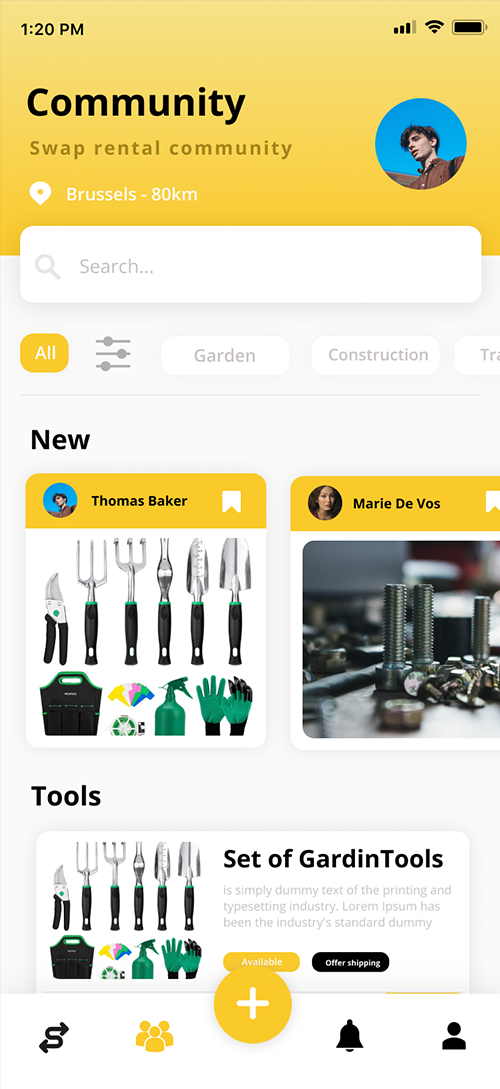500x1089 pixels.
Task: Tap the location pin icon next to Brussels
Action: 40,194
